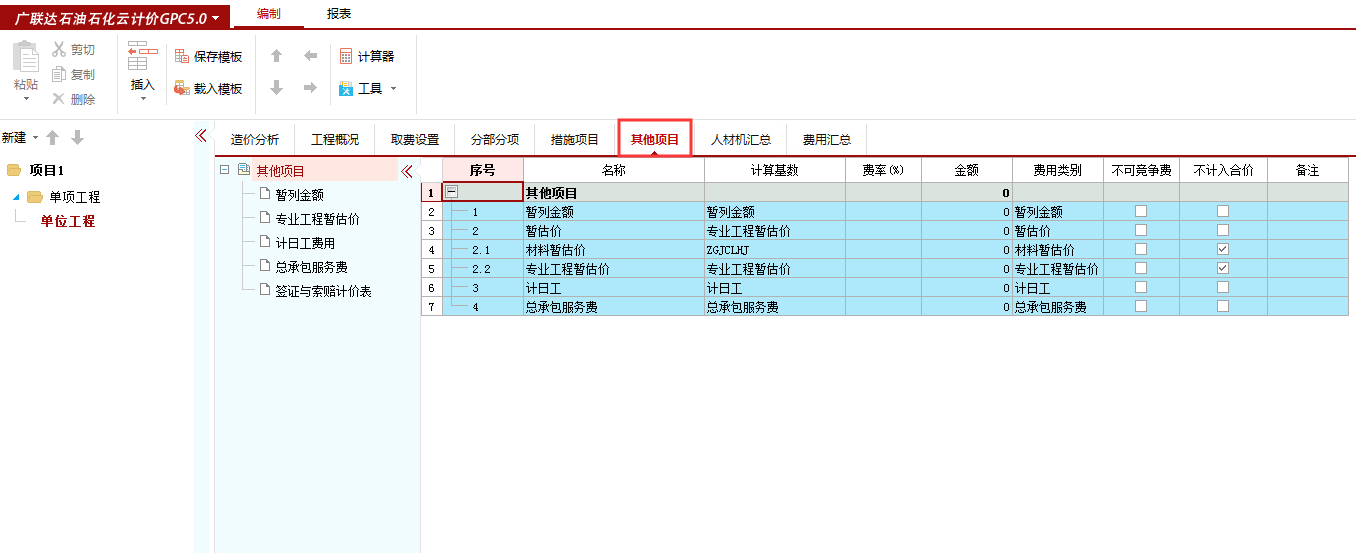1356x553 pixels.
Task: Click the 插入 insert icon
Action: coord(143,56)
